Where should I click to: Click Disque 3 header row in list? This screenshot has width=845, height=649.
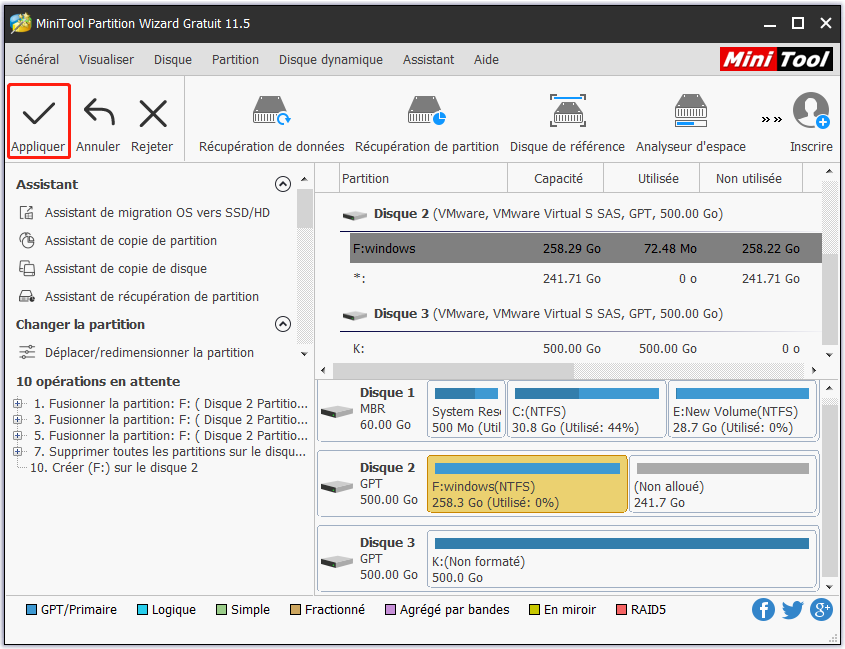[x=581, y=314]
